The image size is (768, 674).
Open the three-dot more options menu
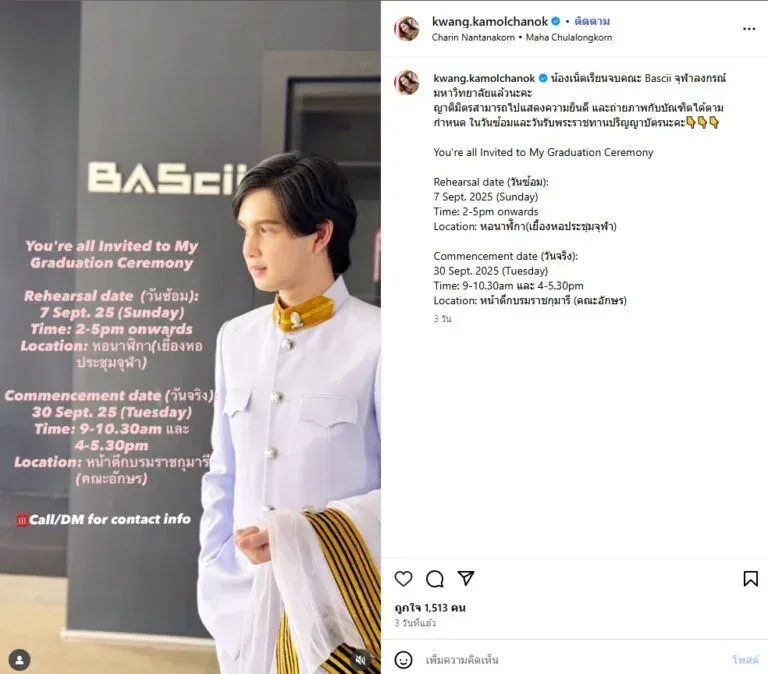pyautogui.click(x=749, y=29)
